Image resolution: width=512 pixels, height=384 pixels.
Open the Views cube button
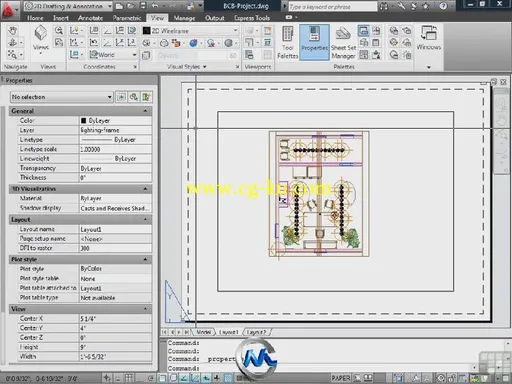(x=41, y=38)
